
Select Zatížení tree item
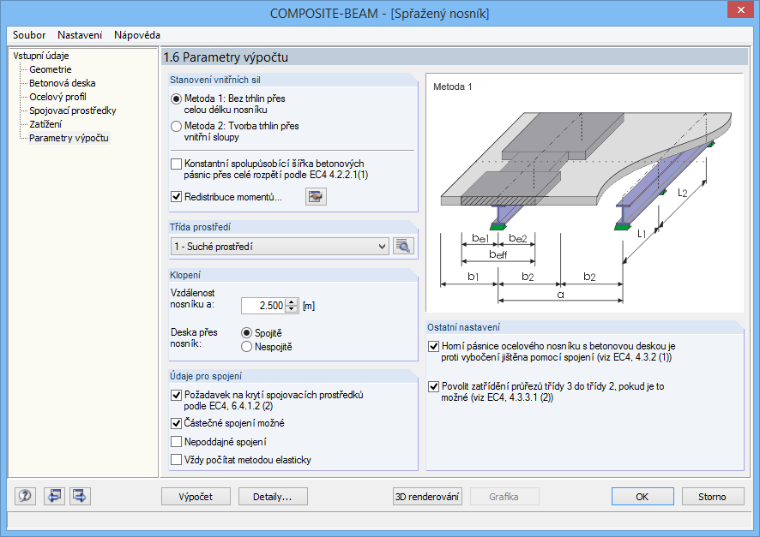(x=46, y=124)
